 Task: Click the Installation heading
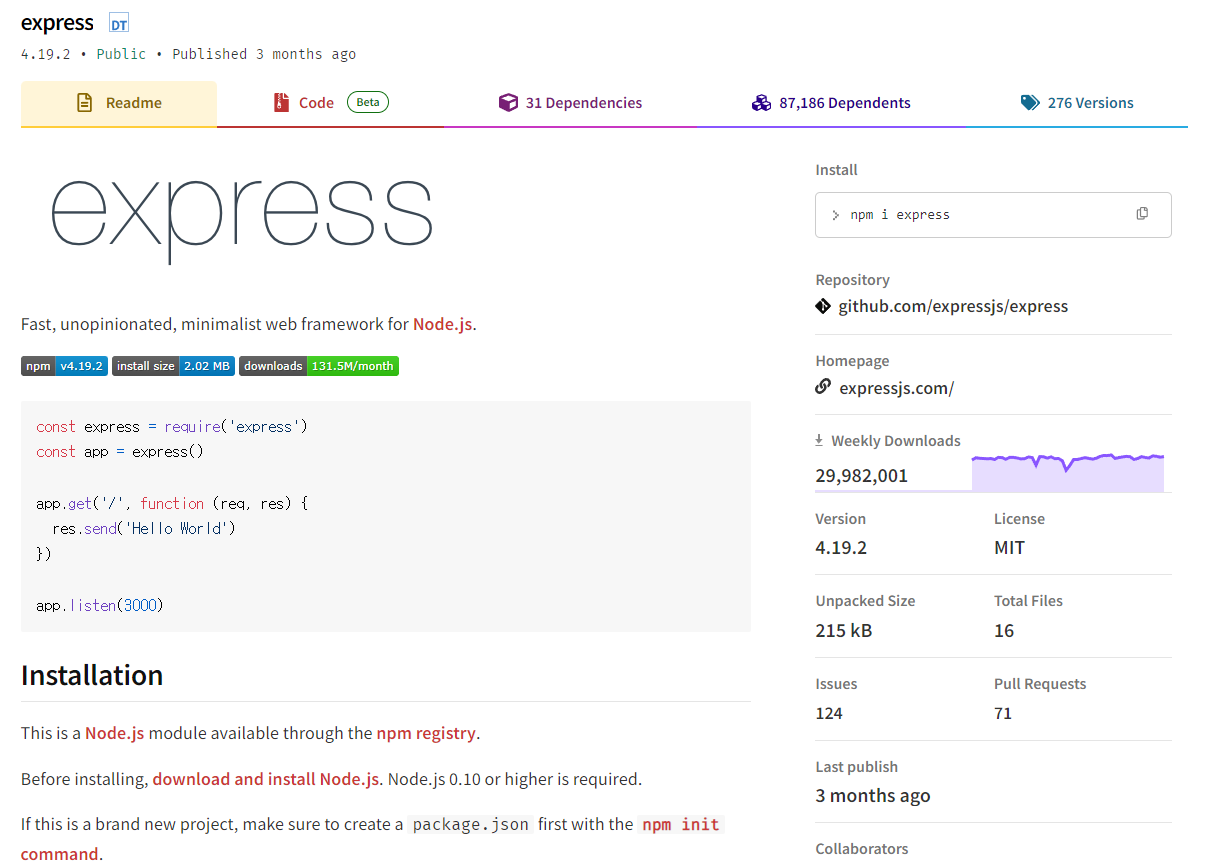click(x=92, y=675)
